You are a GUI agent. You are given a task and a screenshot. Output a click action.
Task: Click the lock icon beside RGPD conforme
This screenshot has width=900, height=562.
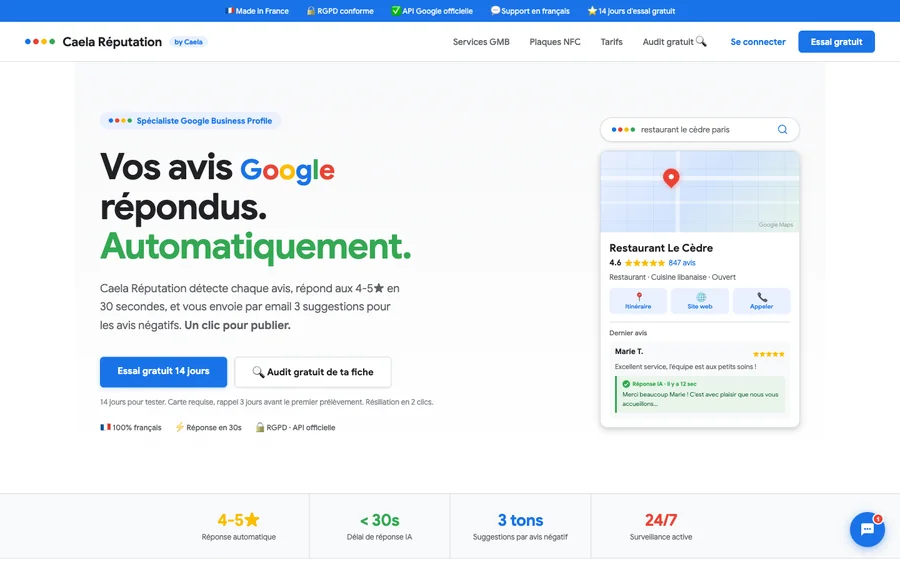coord(311,11)
